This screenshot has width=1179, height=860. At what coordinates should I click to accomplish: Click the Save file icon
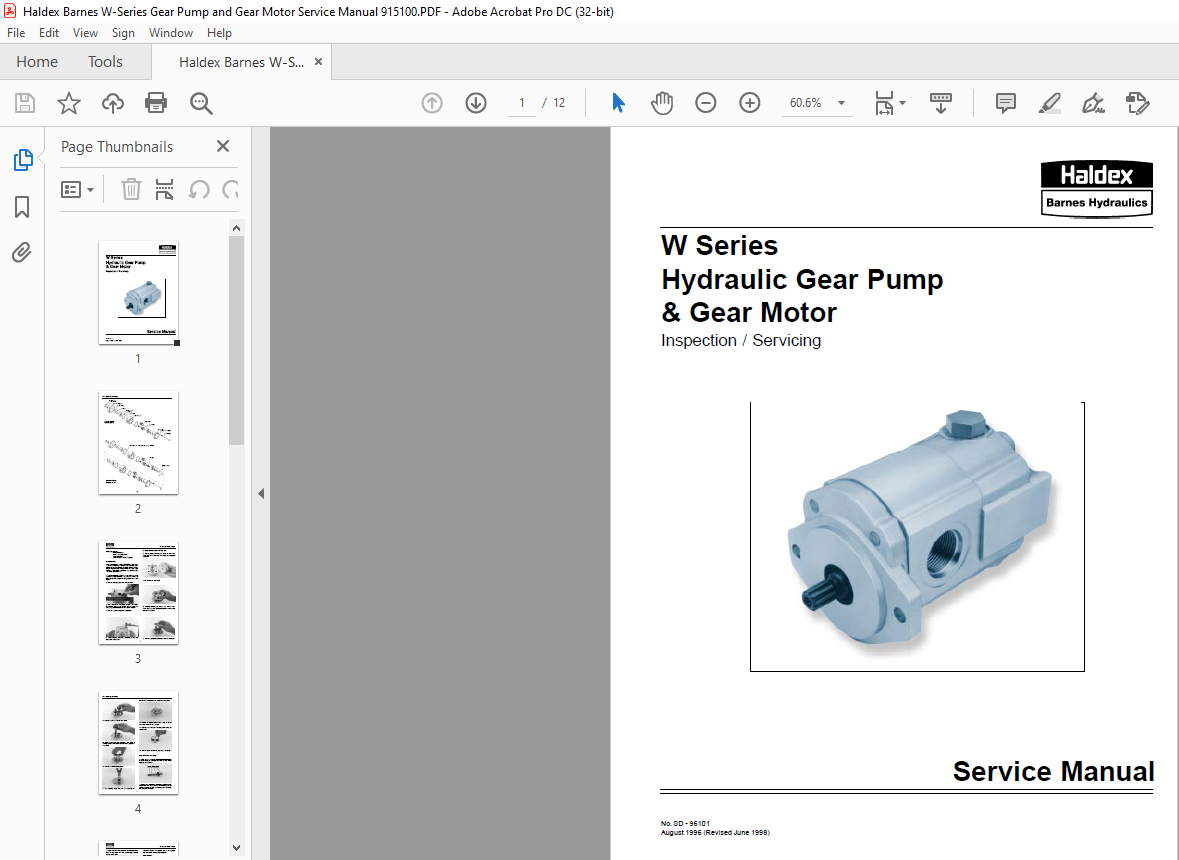tap(25, 103)
